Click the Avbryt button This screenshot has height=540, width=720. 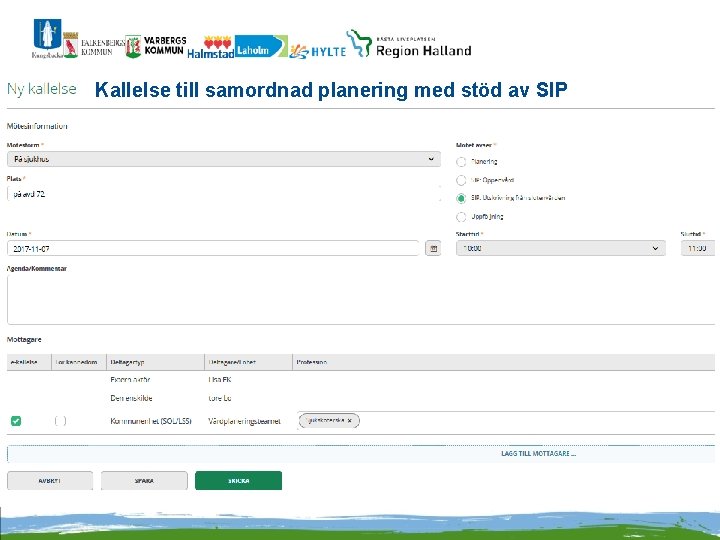click(x=50, y=481)
